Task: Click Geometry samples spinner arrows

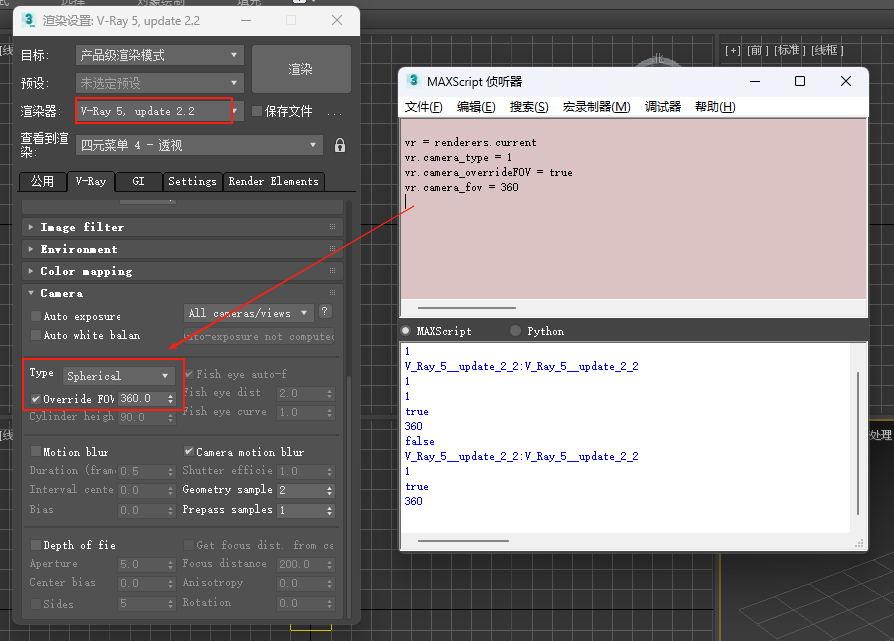Action: tap(330, 490)
